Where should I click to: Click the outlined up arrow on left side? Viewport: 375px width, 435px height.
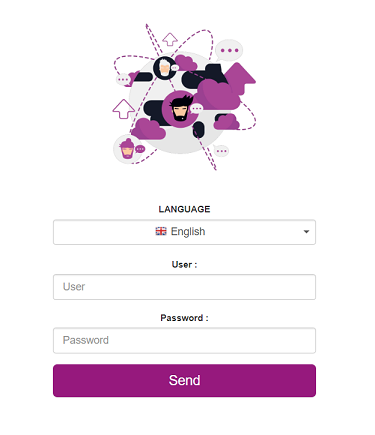click(124, 109)
